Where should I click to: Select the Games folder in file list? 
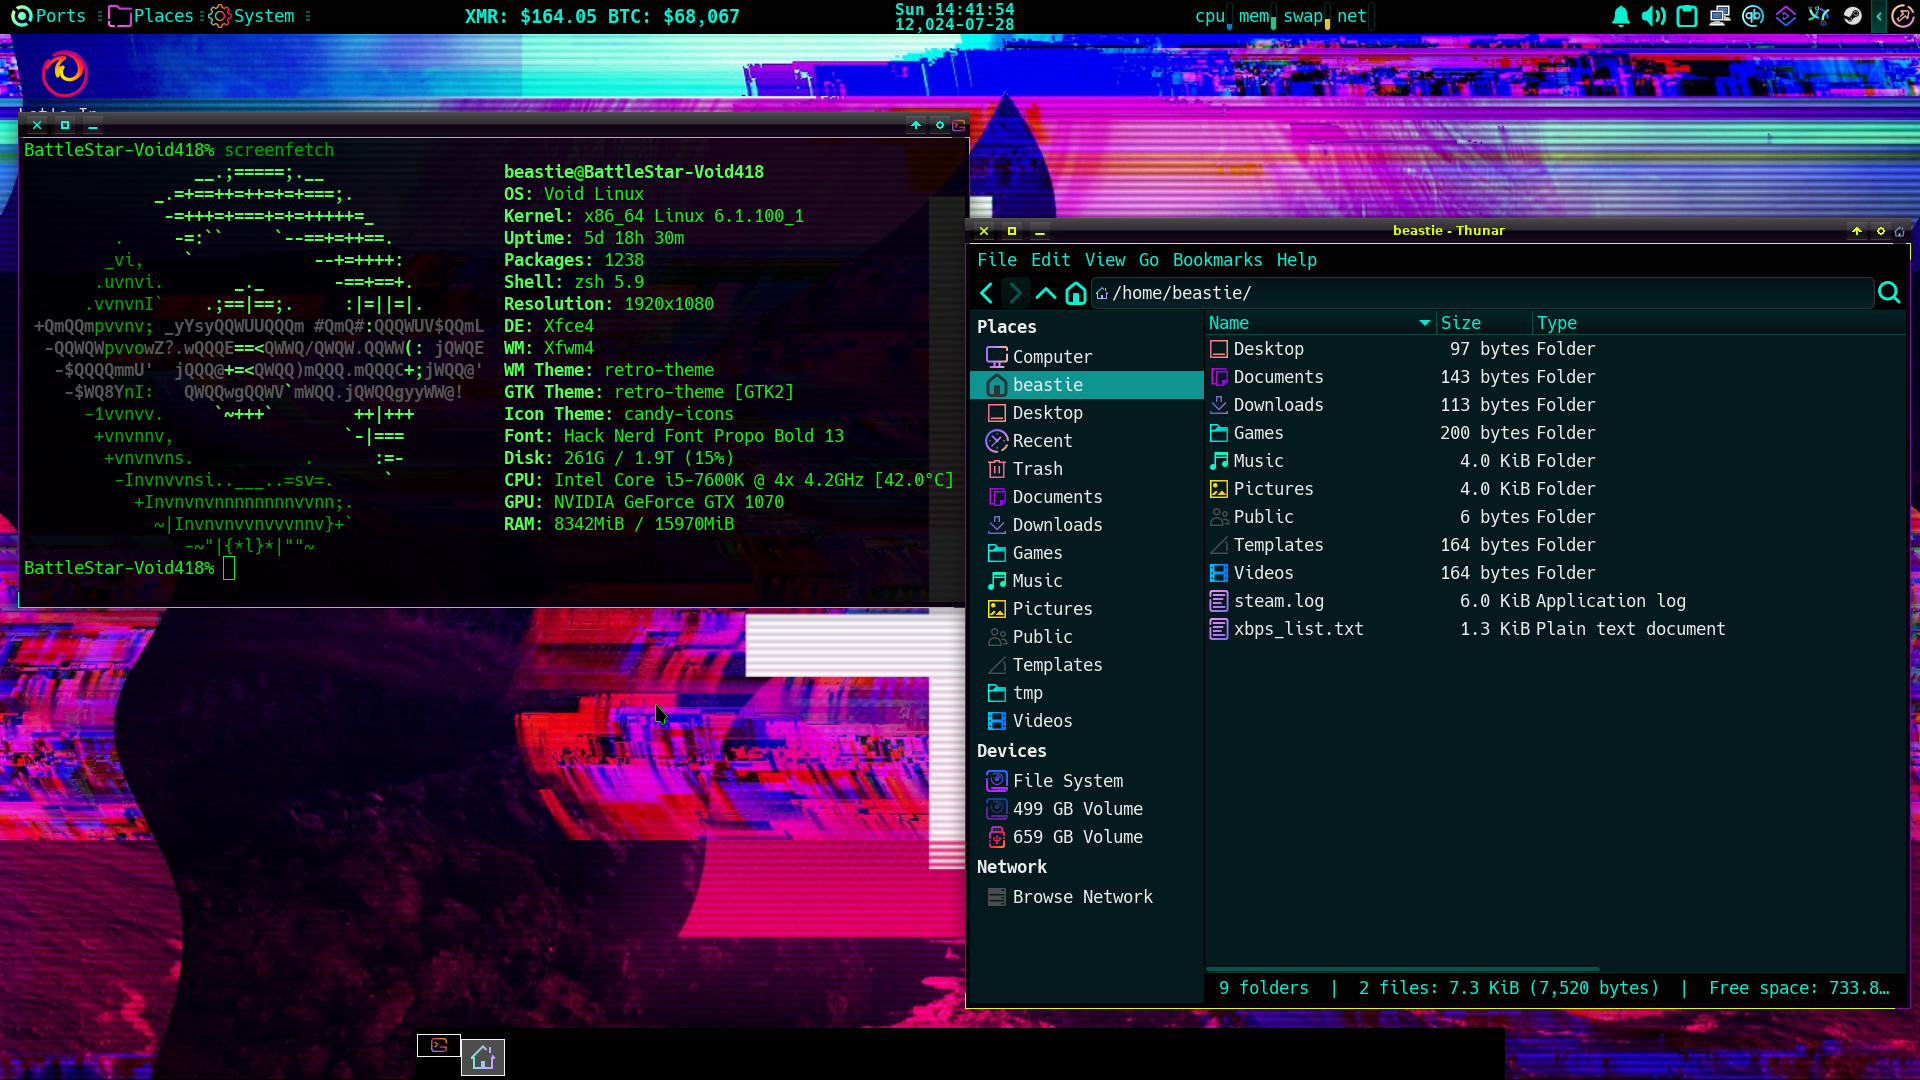pyautogui.click(x=1555, y=433)
